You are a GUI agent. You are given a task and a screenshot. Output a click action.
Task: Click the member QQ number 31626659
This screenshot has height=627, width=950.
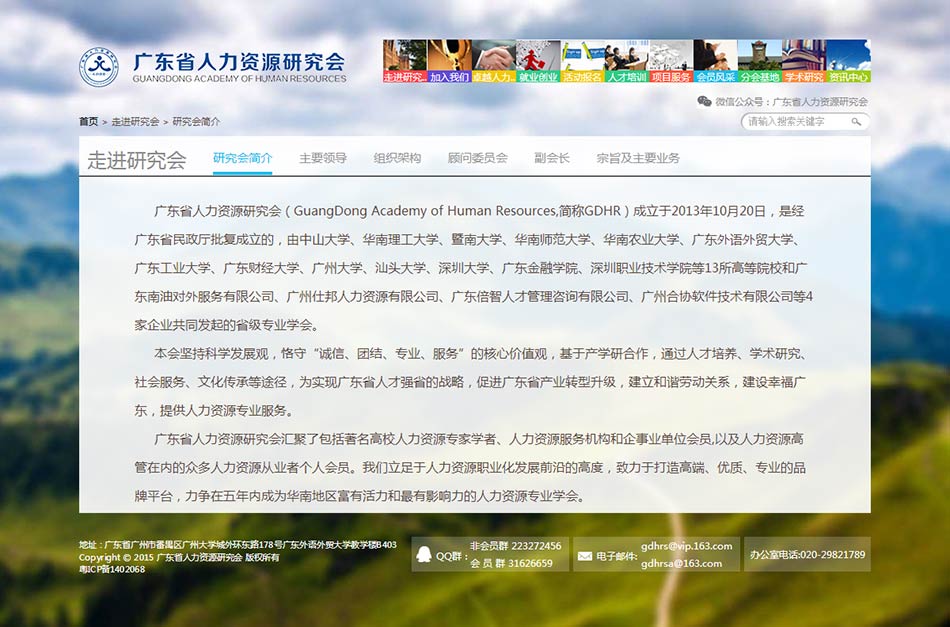530,563
